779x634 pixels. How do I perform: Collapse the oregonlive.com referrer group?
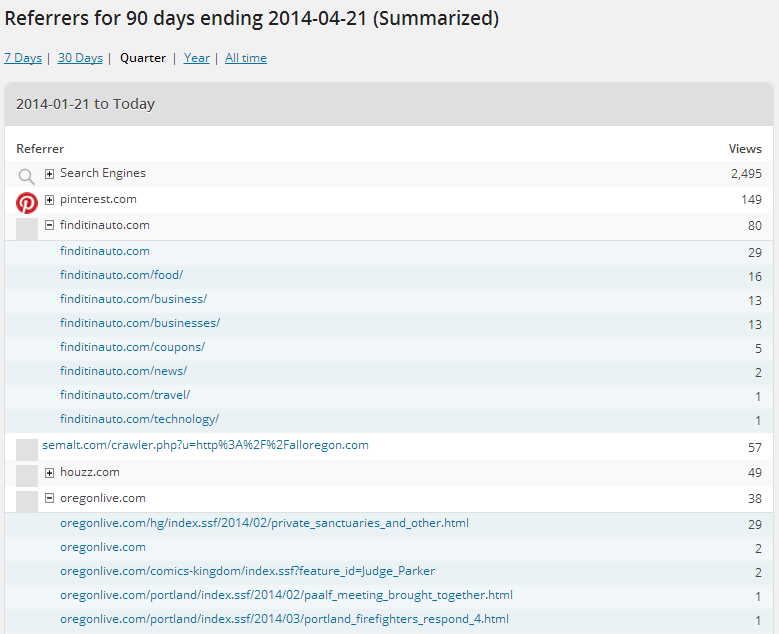coord(49,498)
